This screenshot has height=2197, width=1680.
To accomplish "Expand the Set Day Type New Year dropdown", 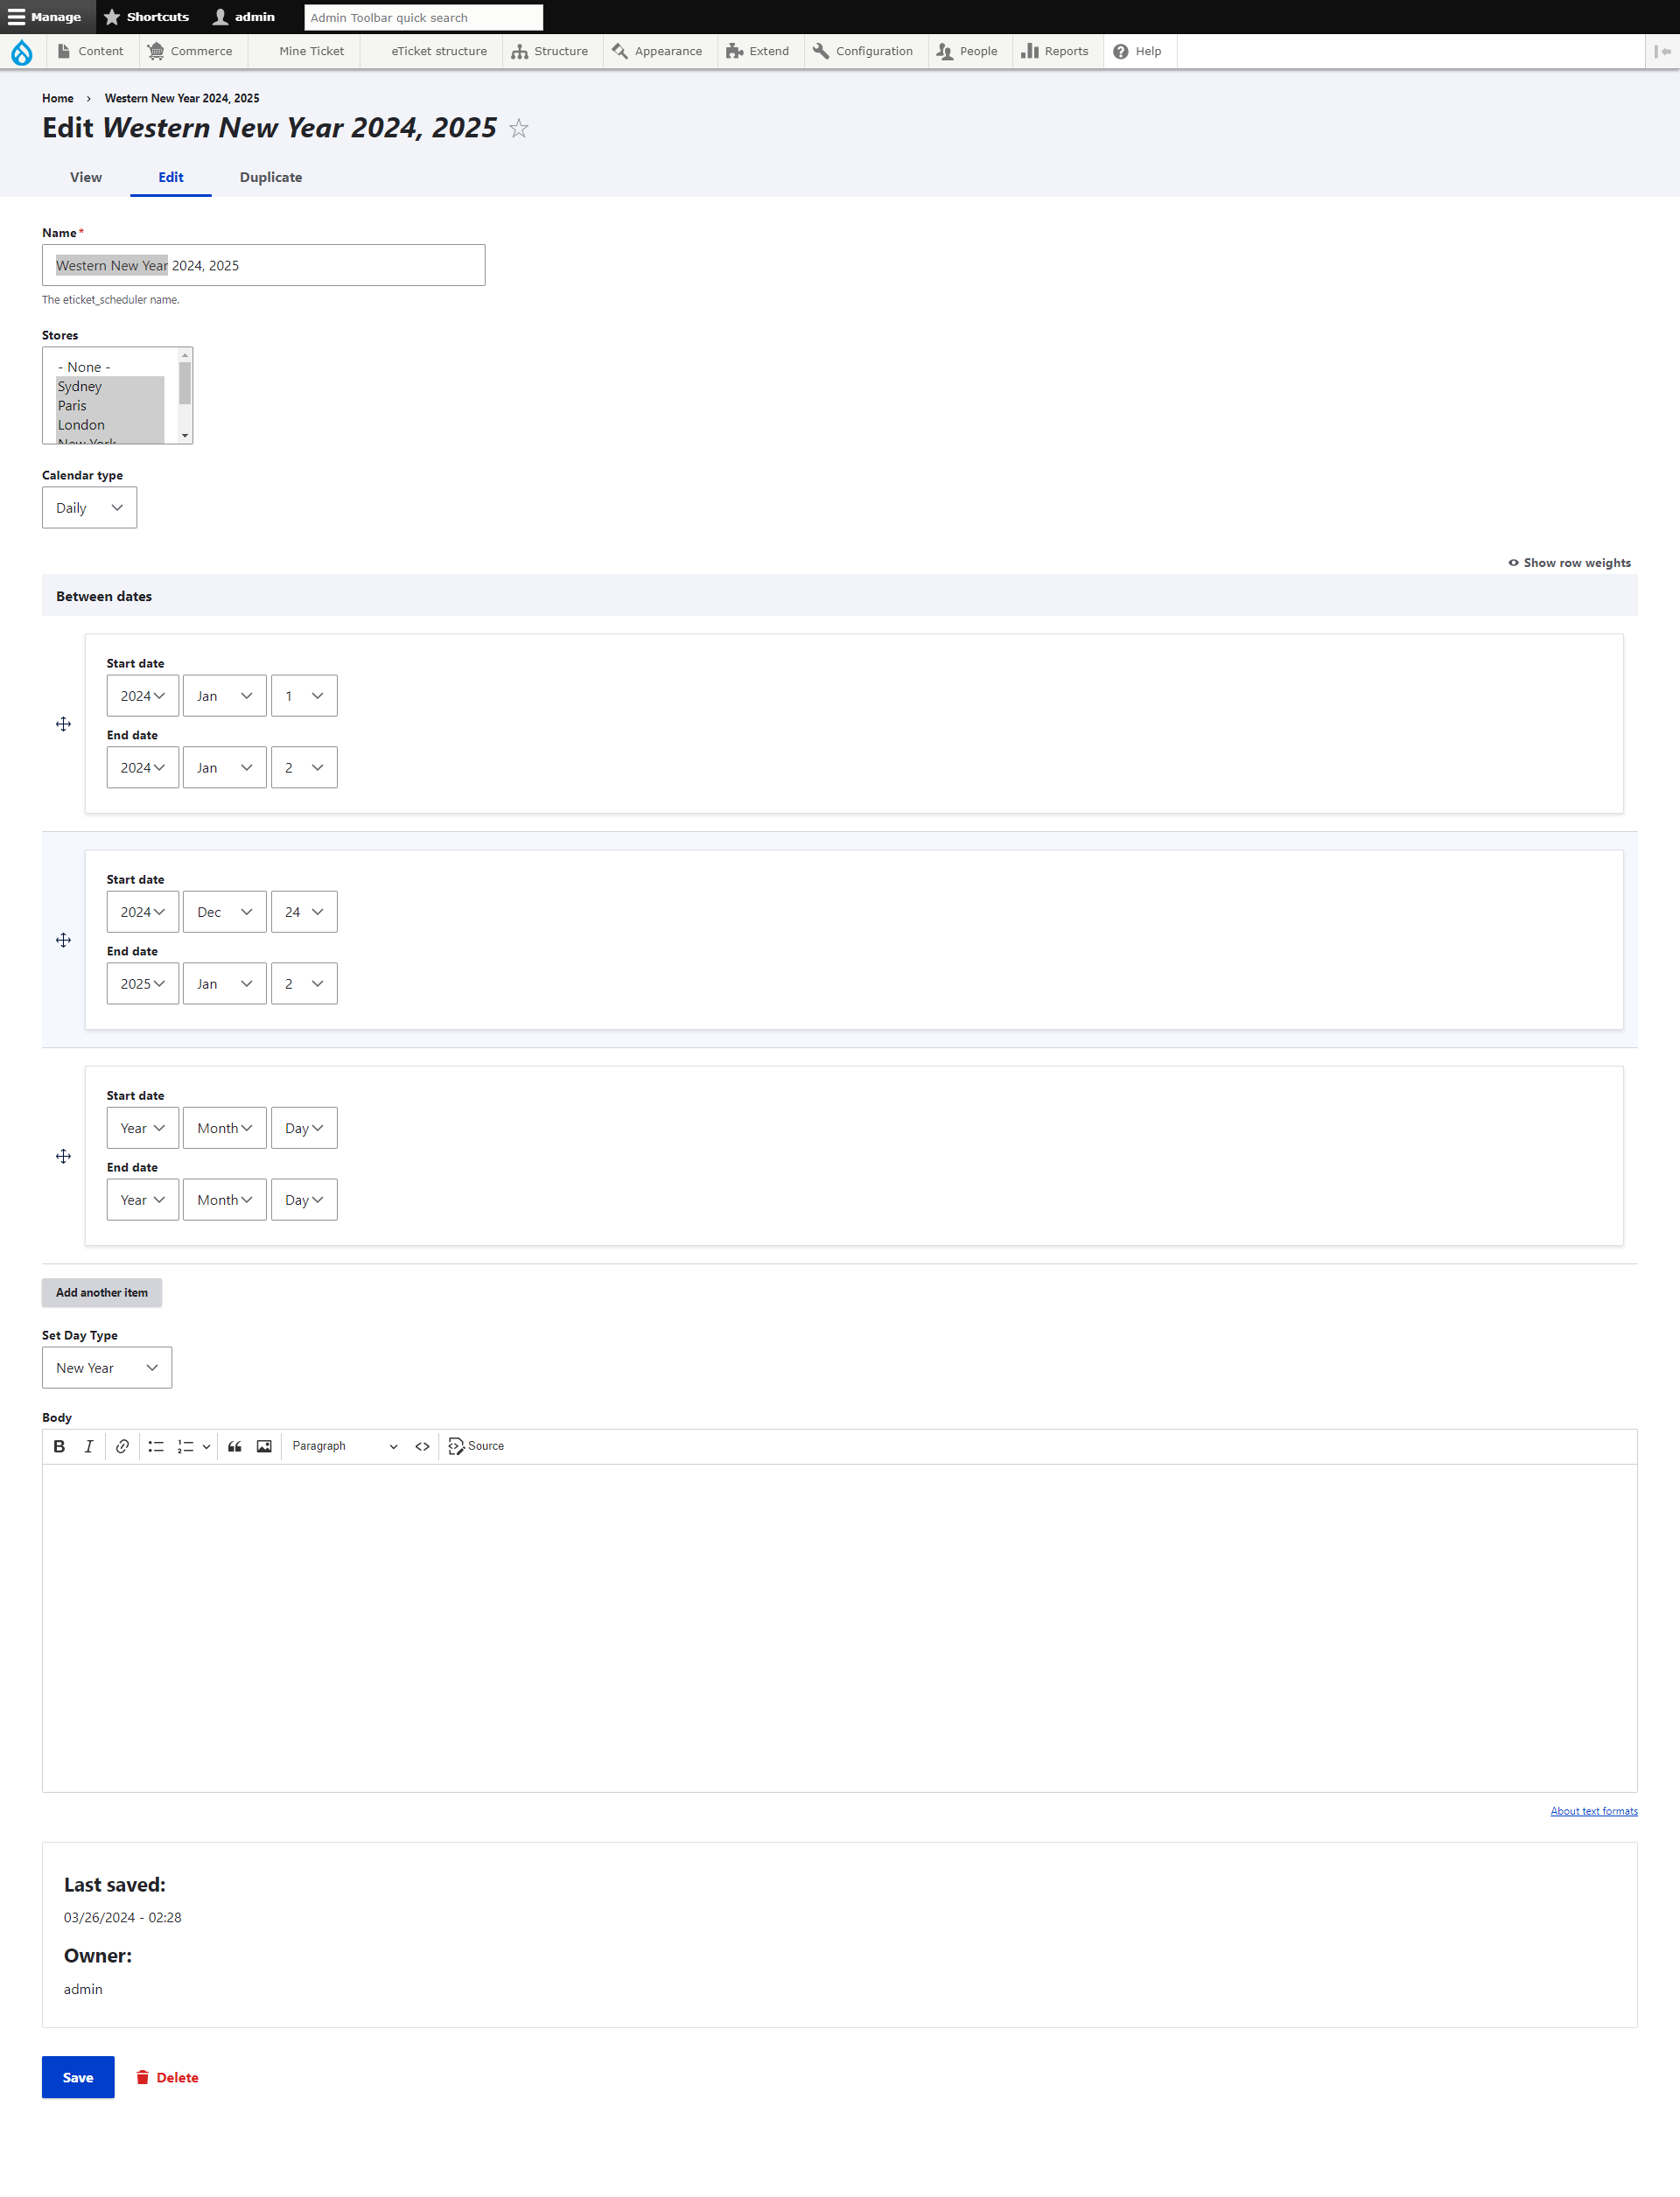I will coord(106,1368).
